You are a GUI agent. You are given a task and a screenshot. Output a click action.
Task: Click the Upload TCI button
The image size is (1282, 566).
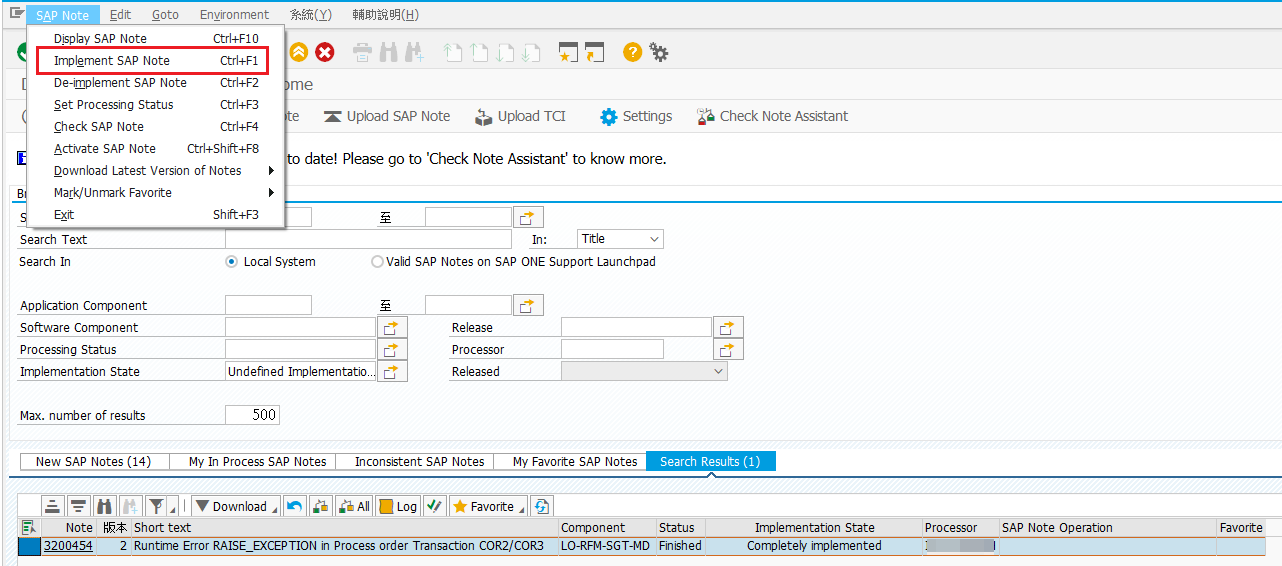(x=520, y=116)
